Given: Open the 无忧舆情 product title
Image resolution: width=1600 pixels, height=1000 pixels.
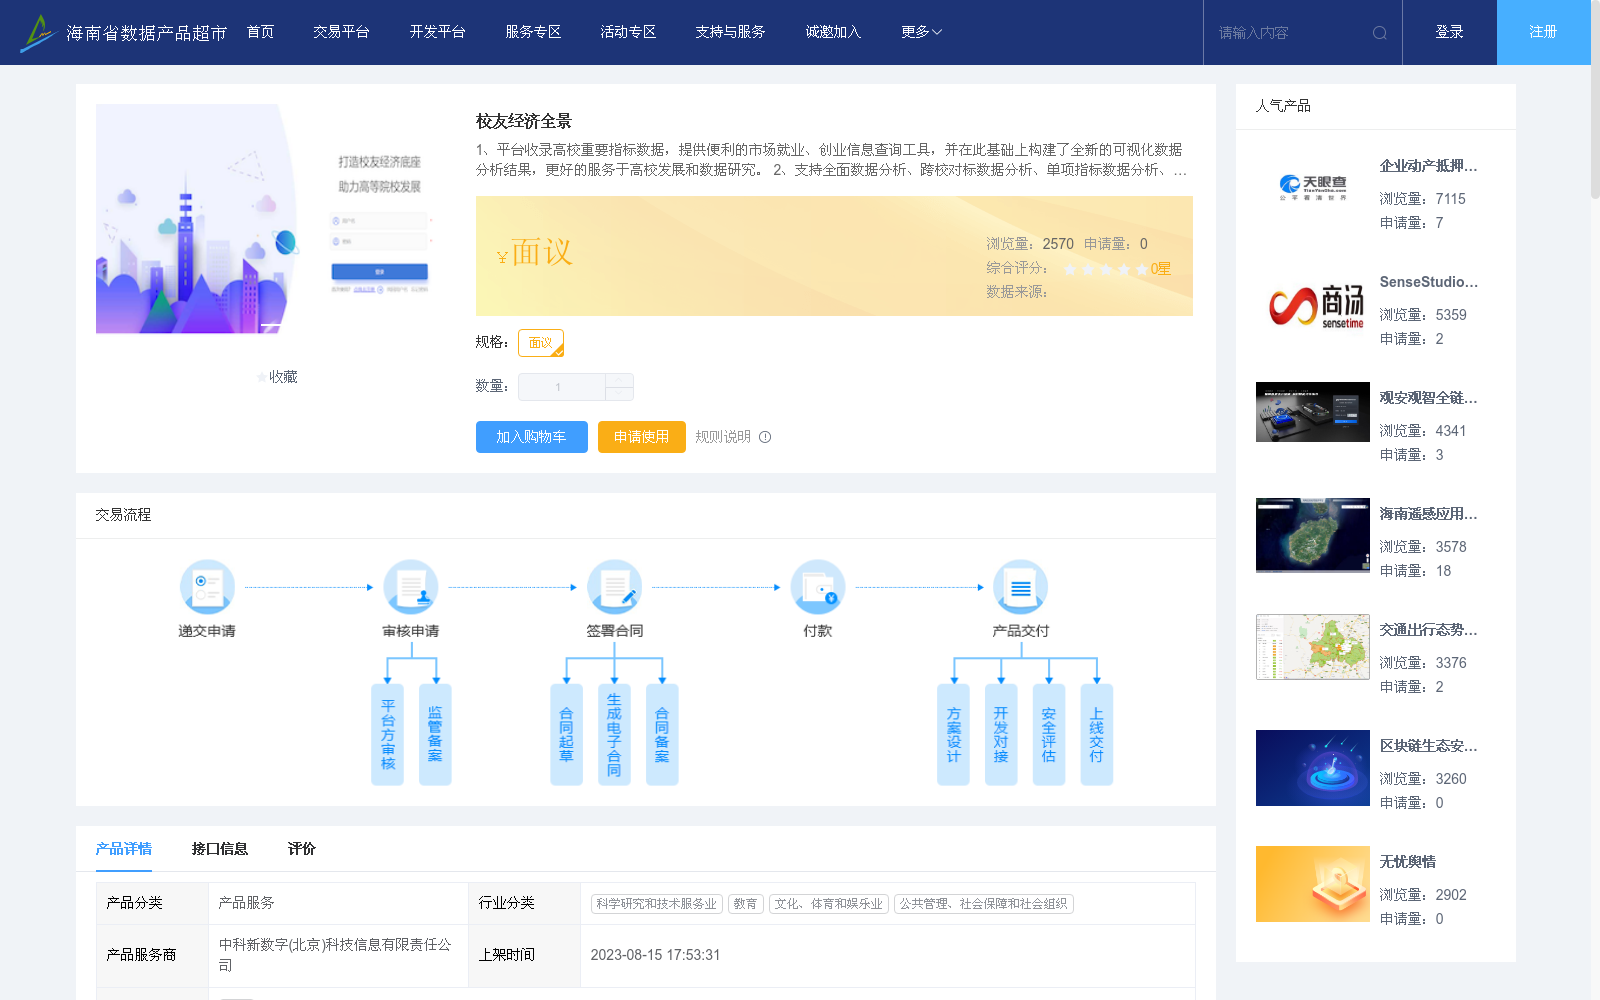Looking at the screenshot, I should [x=1408, y=862].
